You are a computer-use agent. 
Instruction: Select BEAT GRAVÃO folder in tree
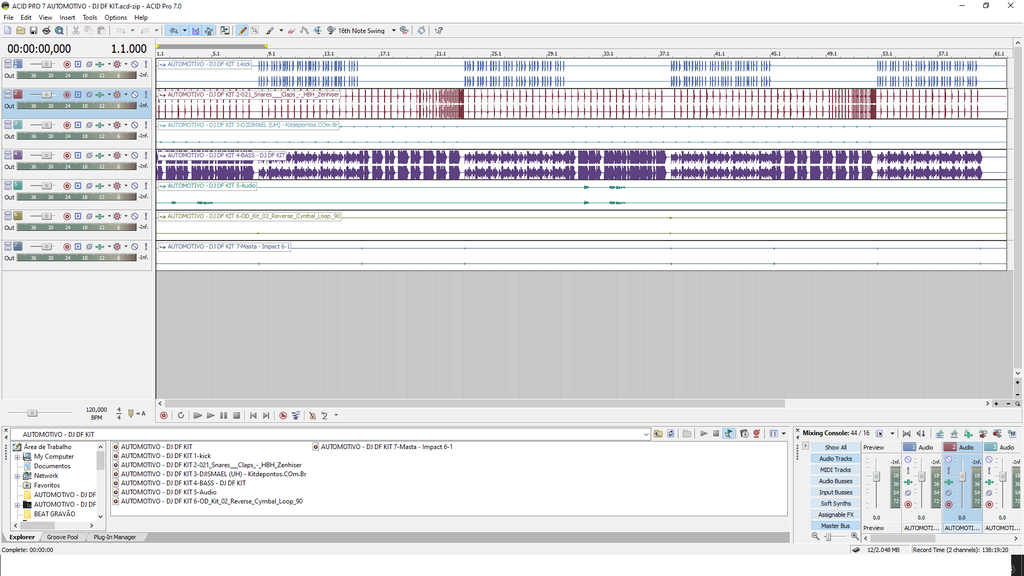54,514
